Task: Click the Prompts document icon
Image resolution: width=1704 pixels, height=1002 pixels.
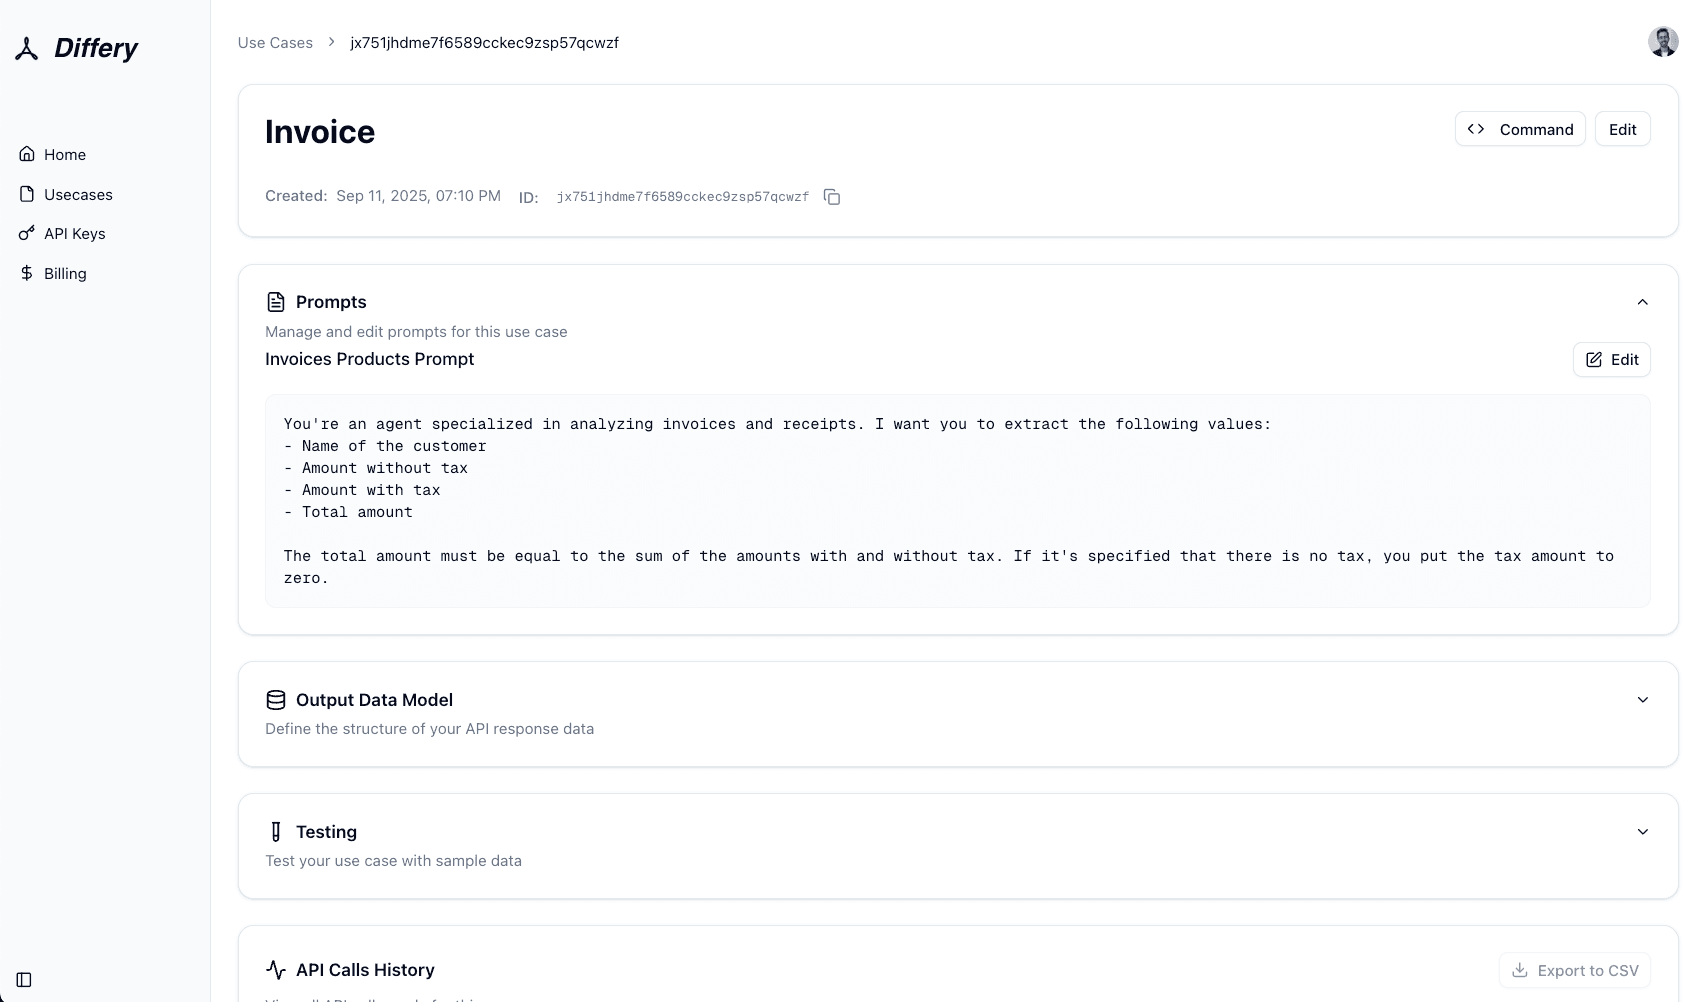Action: 276,302
